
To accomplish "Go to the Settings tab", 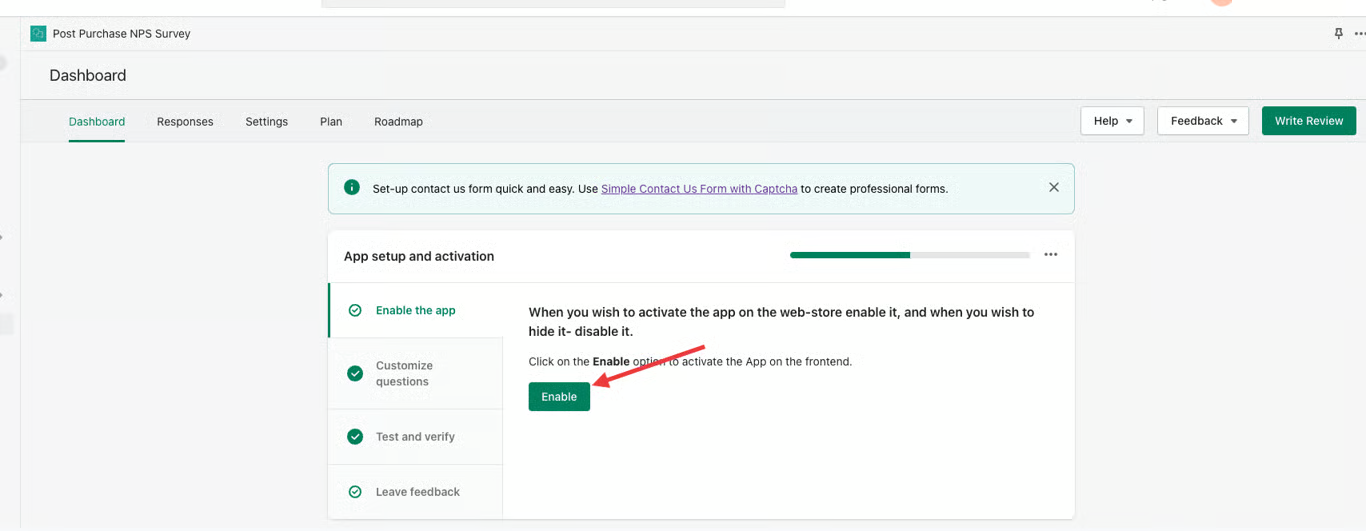I will point(266,121).
